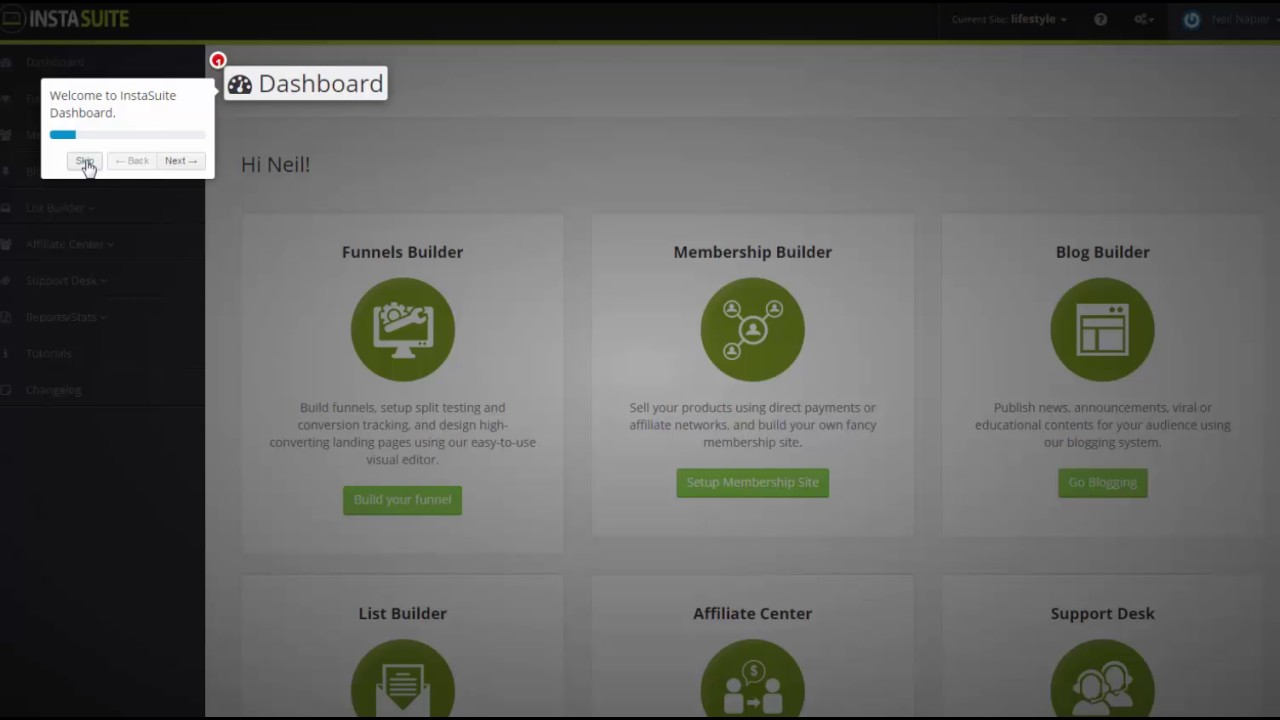The image size is (1280, 720).
Task: Click the Welcome to InstaSuite Dashboard text
Action: [113, 104]
